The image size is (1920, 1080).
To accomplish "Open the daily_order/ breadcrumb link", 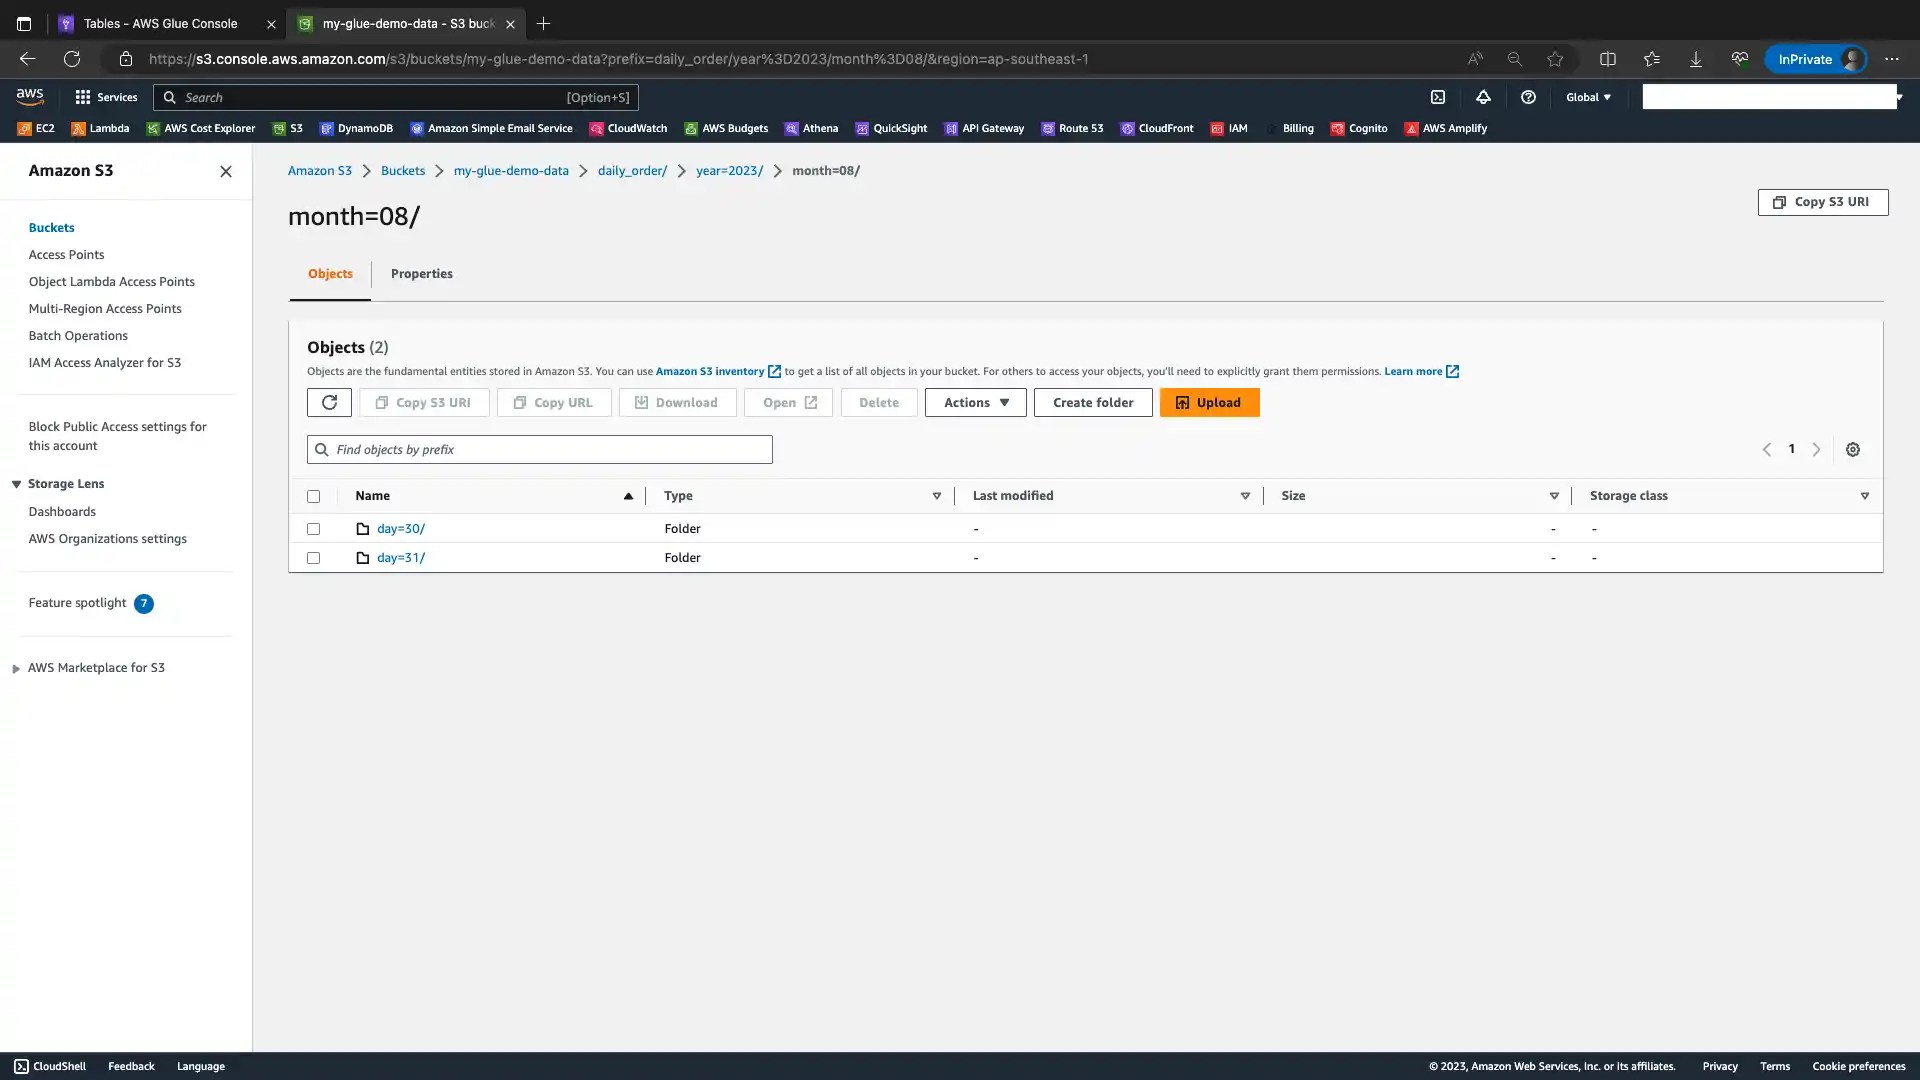I will 632,170.
